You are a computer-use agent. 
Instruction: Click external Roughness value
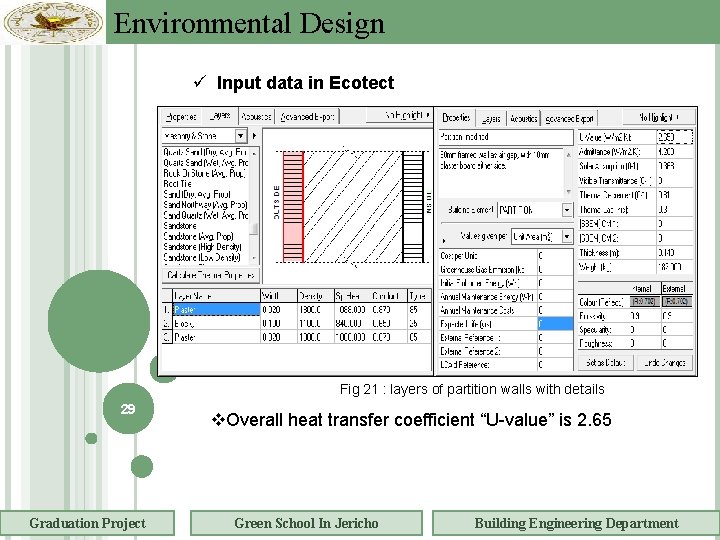point(677,343)
